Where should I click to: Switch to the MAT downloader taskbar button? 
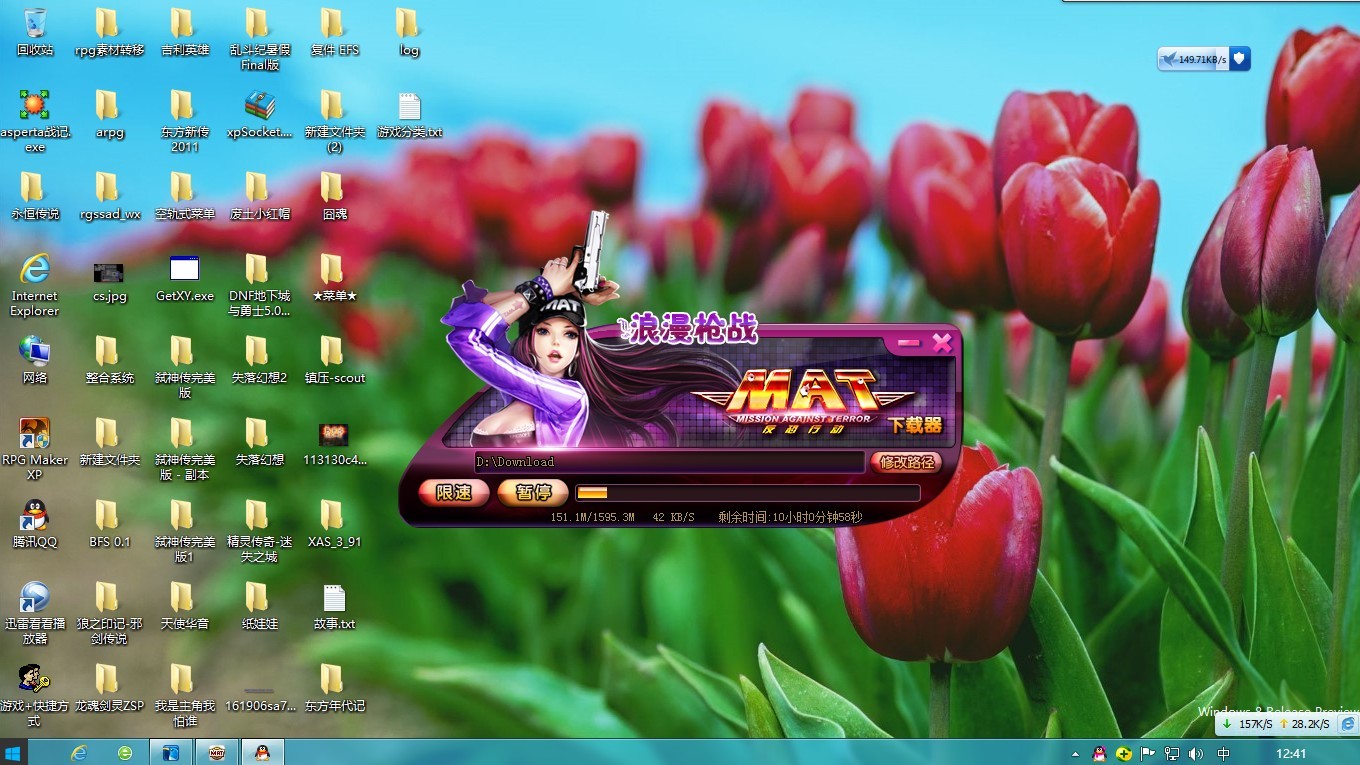click(x=216, y=752)
